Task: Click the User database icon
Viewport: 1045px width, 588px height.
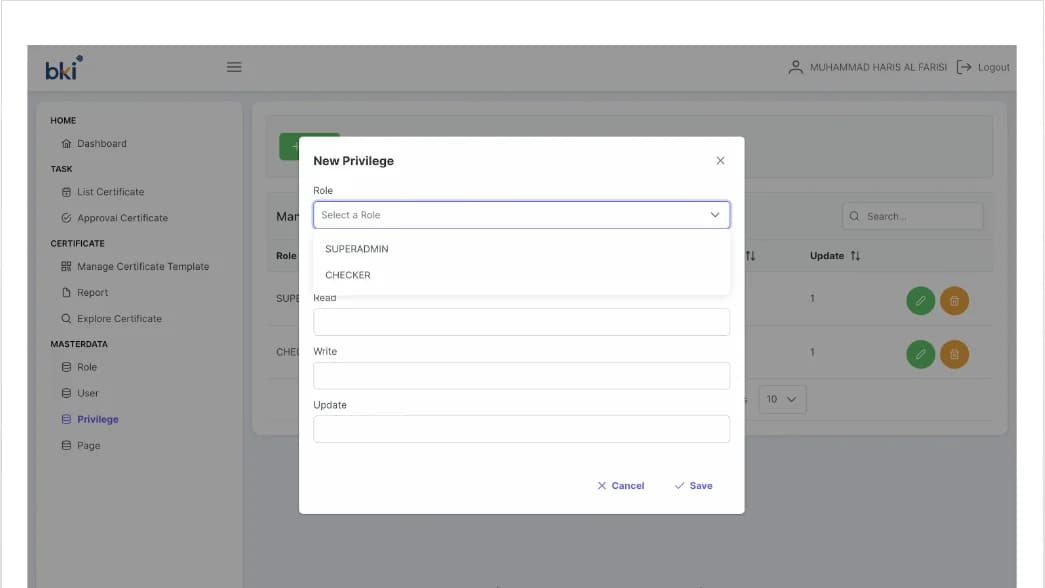Action: [x=66, y=393]
